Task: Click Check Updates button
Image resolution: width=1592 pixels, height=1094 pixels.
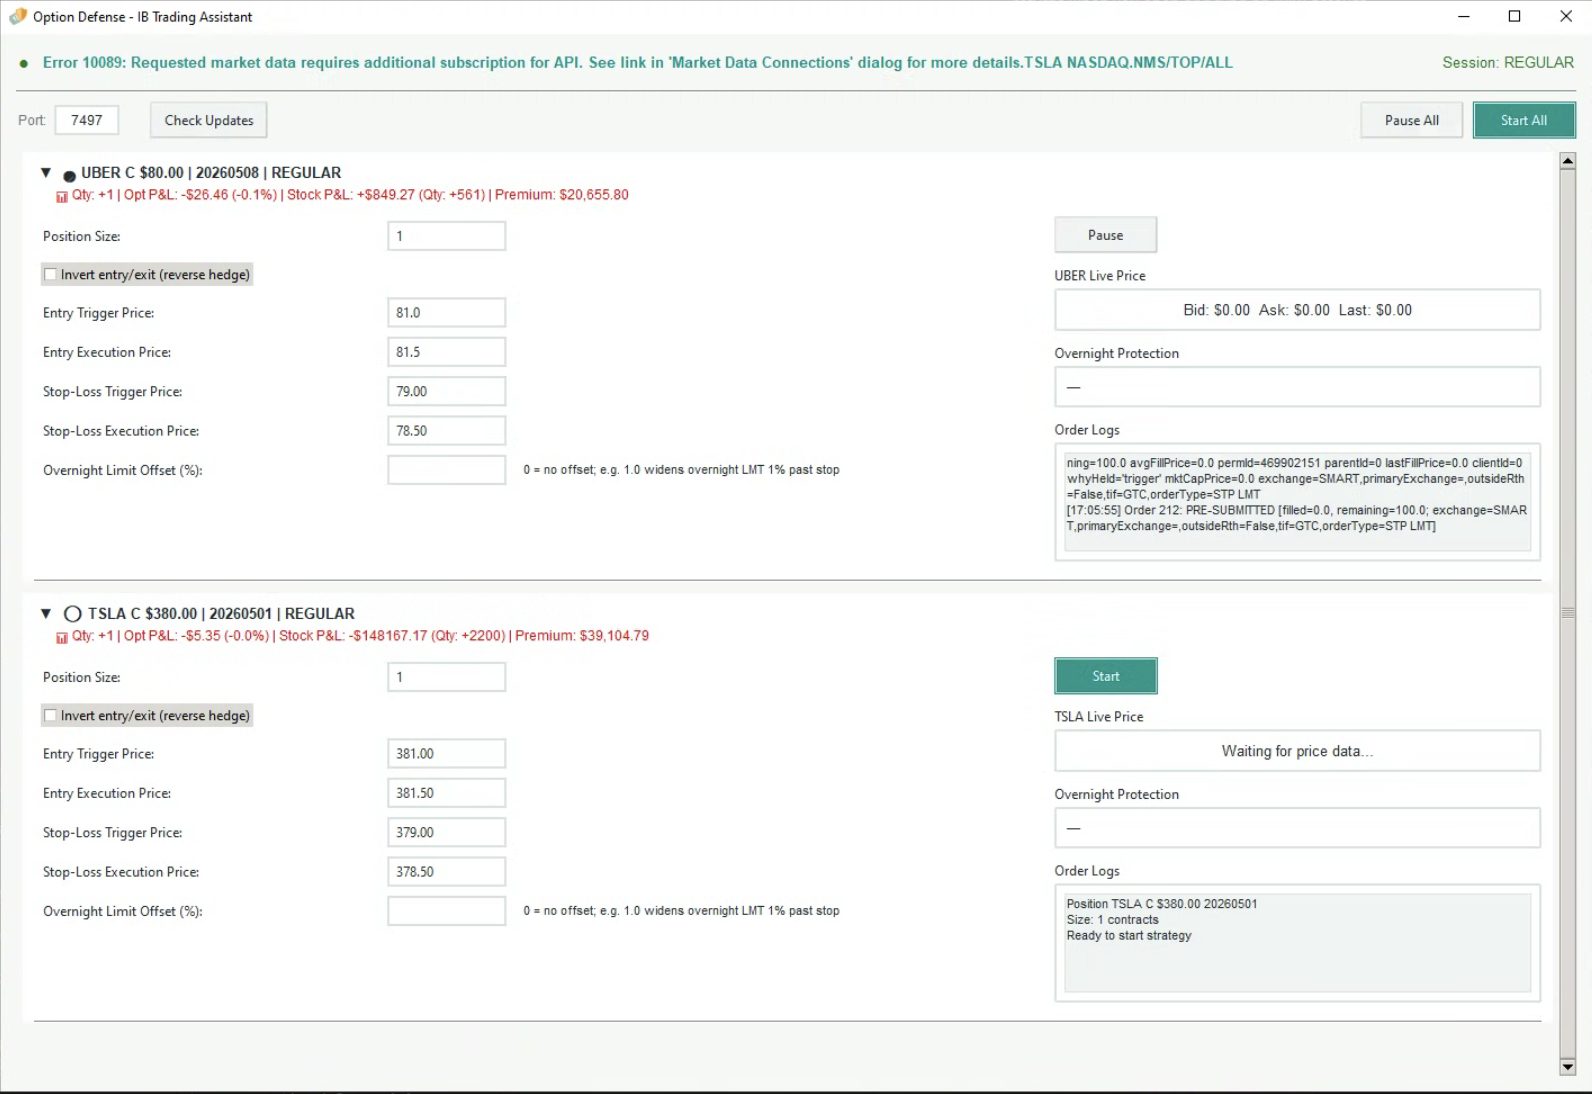Action: pyautogui.click(x=209, y=120)
